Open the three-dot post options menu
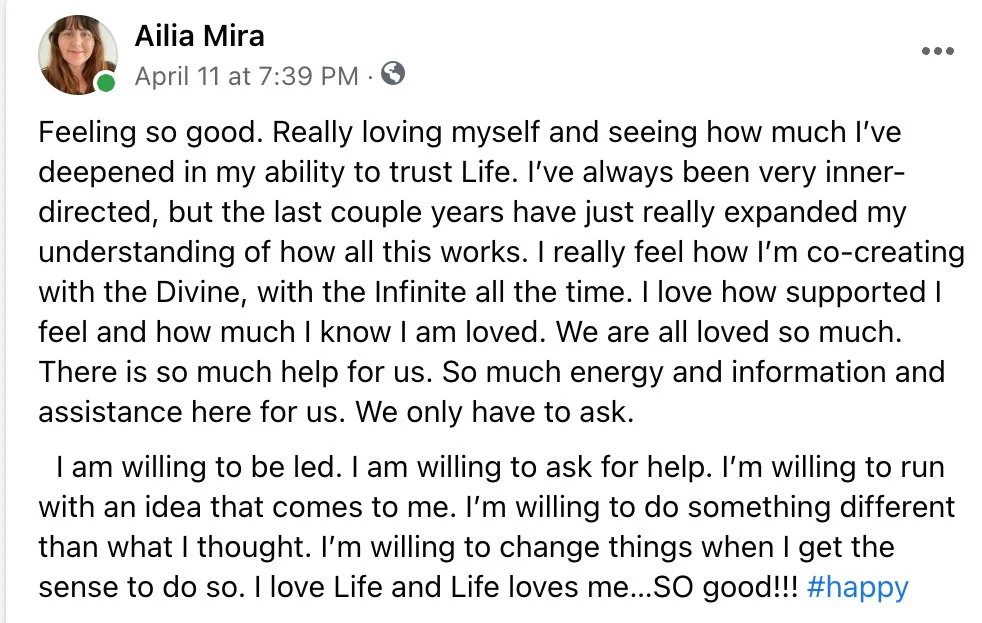Viewport: 982px width, 623px height. [x=938, y=51]
